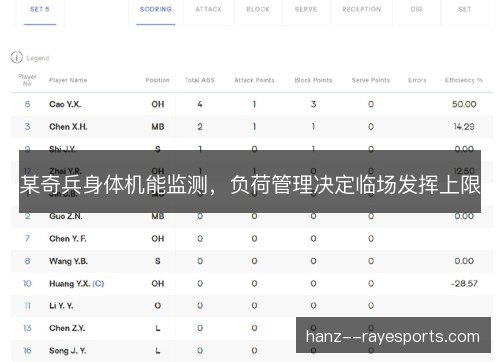Open the SET statistics tab
The image size is (500, 362).
pos(464,9)
